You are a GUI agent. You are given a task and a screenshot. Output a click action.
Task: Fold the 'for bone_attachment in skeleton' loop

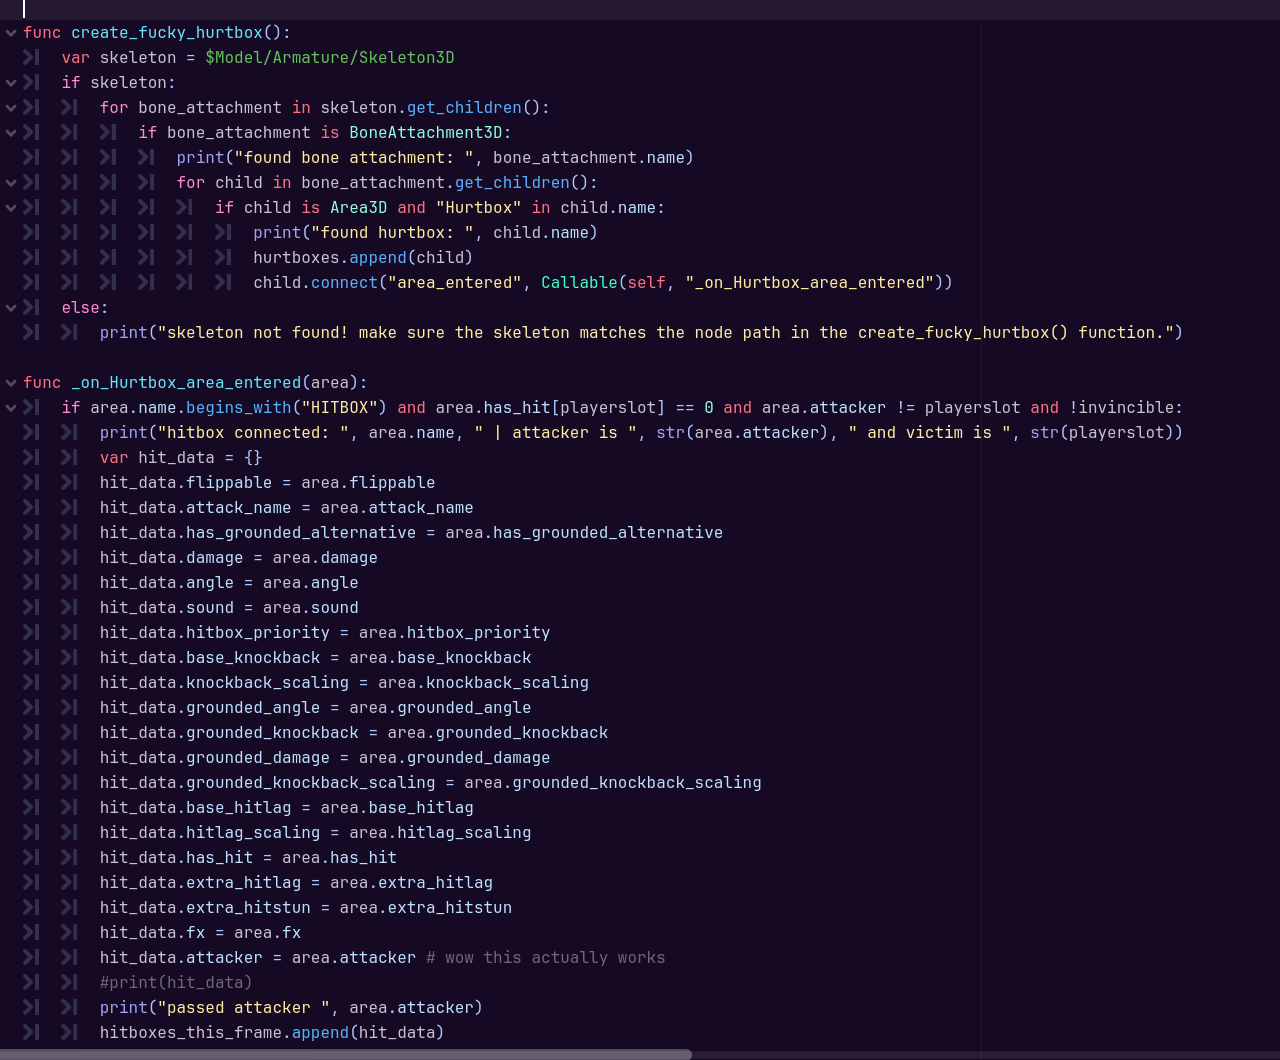click(x=11, y=108)
